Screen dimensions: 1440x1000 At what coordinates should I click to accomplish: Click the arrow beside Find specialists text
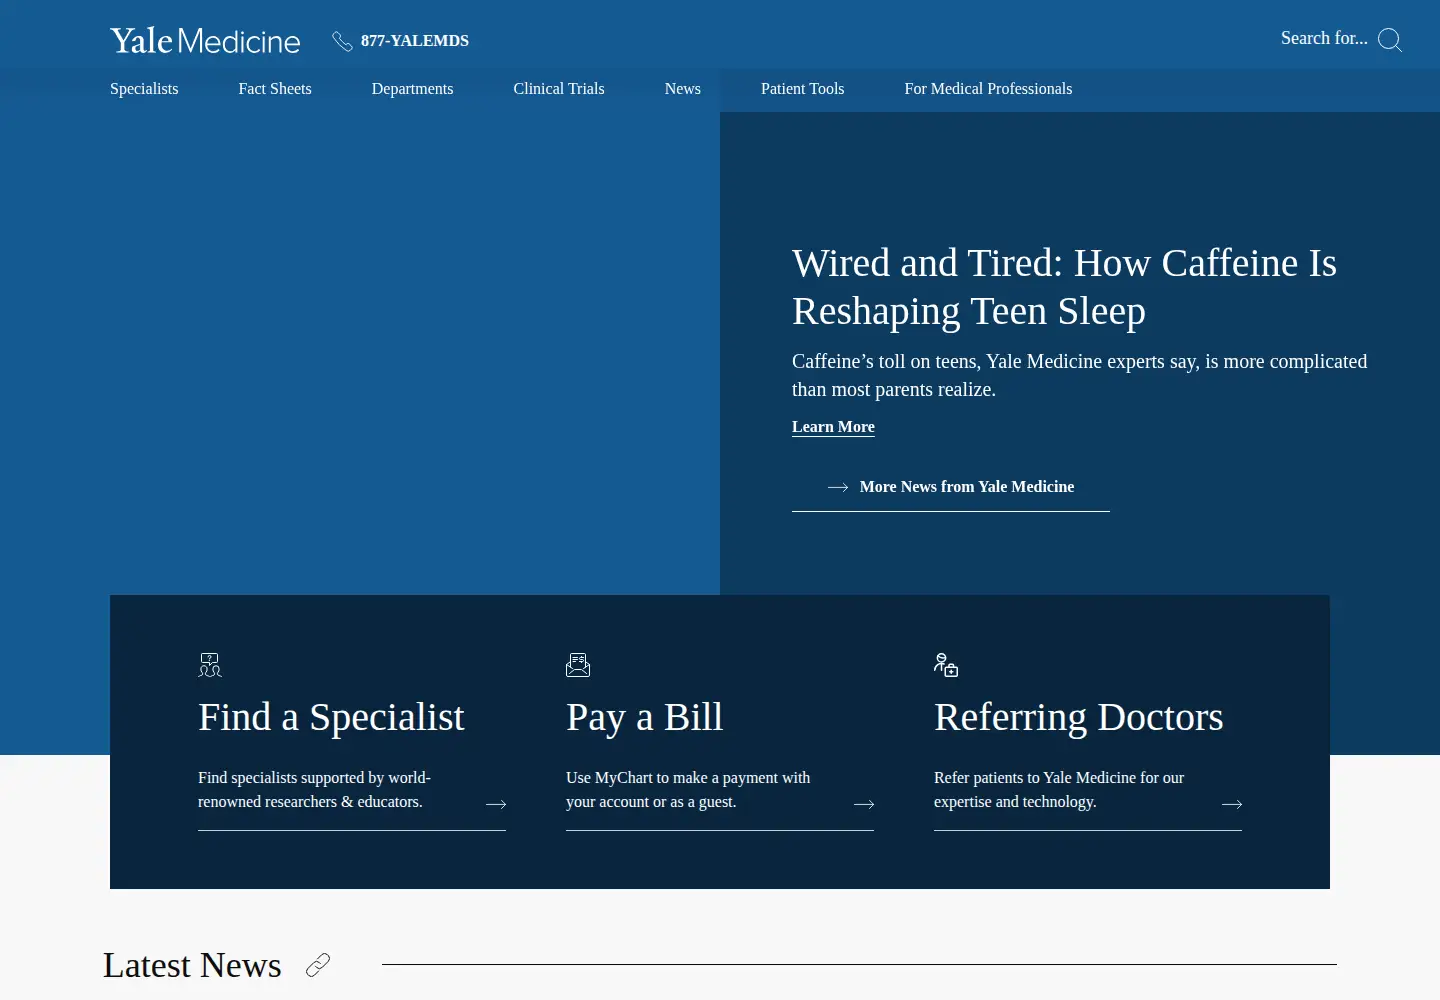496,804
